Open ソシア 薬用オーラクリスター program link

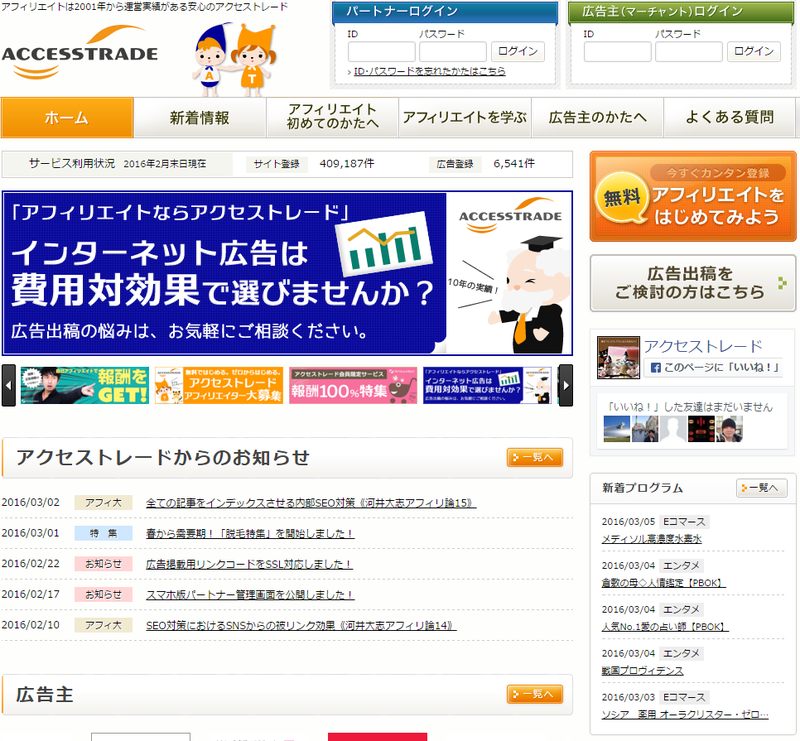pos(685,714)
